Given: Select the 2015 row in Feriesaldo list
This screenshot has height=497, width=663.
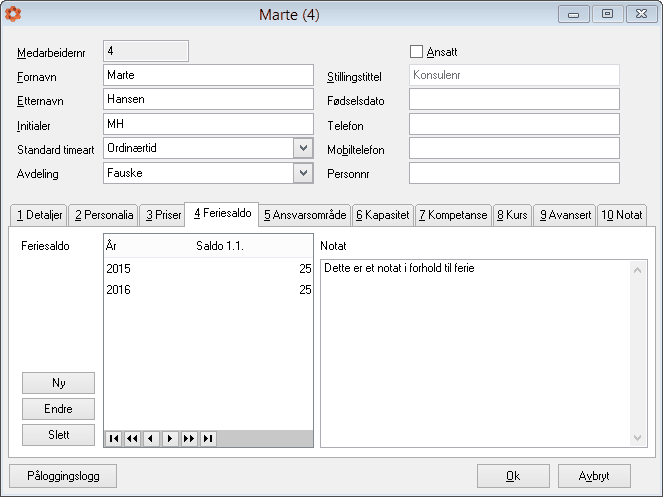Looking at the screenshot, I should [208, 269].
